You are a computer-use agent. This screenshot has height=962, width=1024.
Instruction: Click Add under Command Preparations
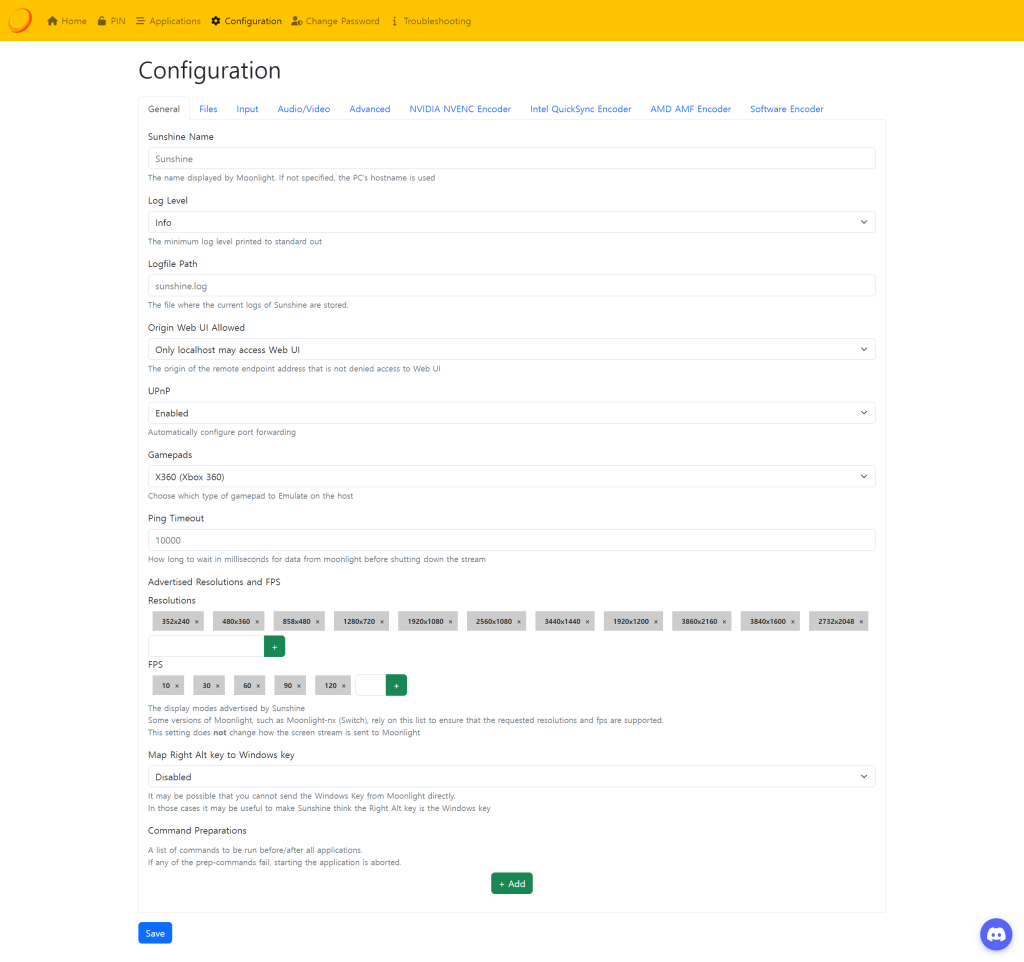point(511,884)
